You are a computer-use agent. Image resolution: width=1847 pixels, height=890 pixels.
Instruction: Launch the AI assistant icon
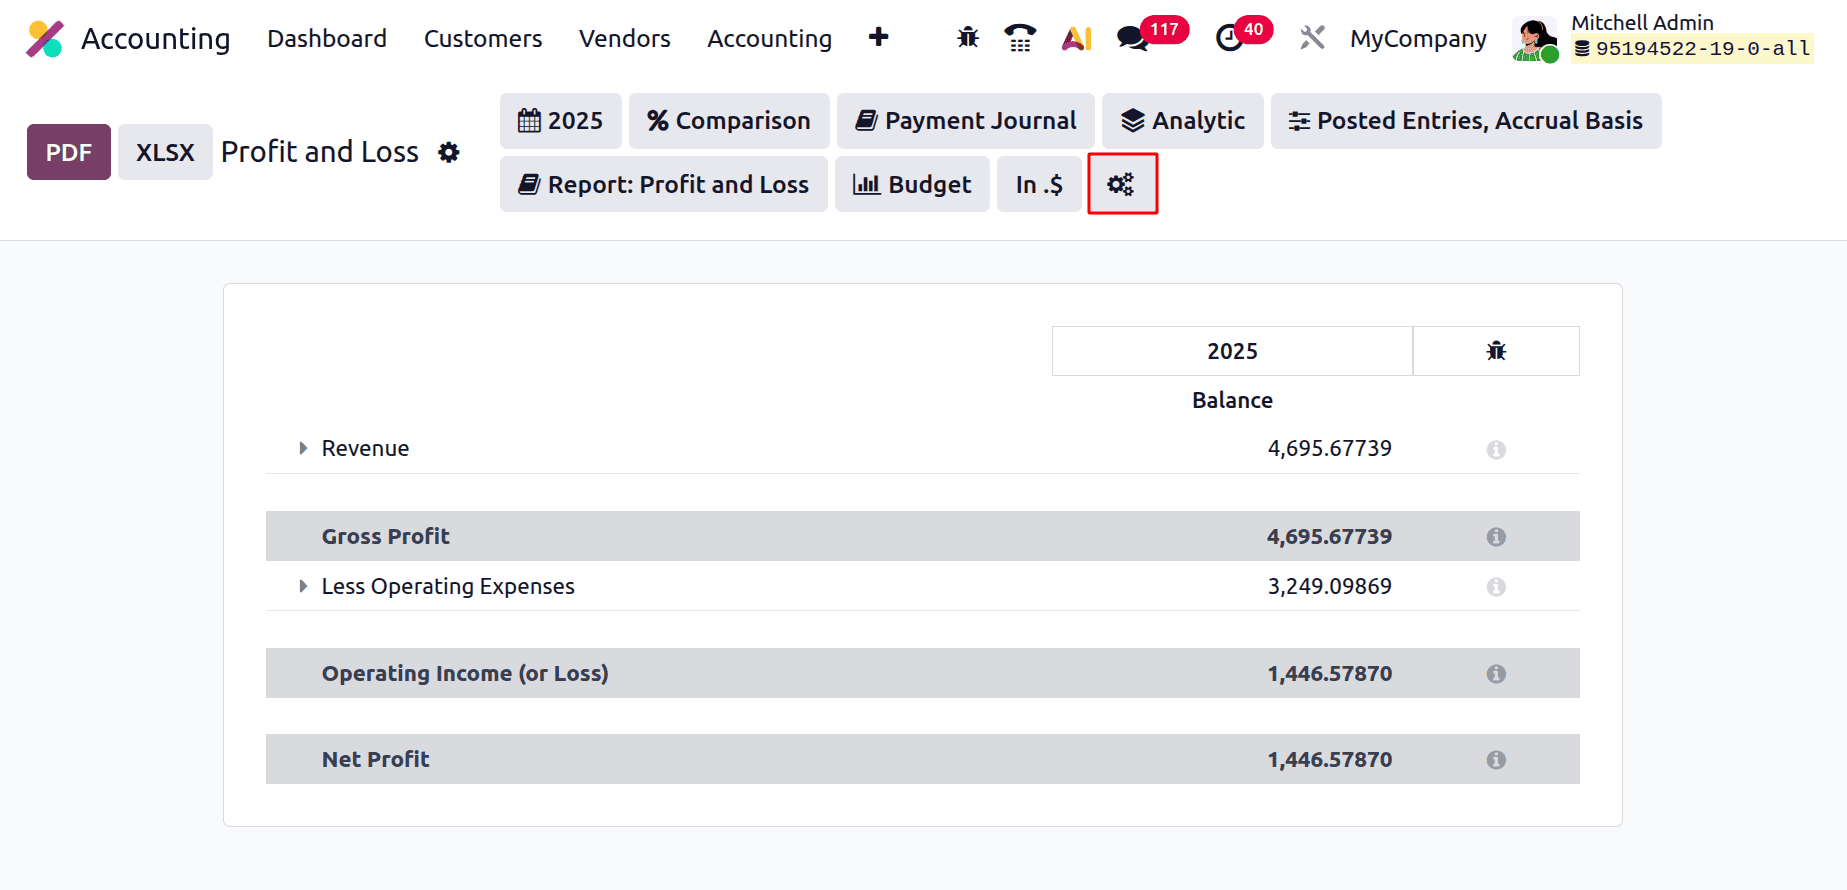coord(1077,38)
